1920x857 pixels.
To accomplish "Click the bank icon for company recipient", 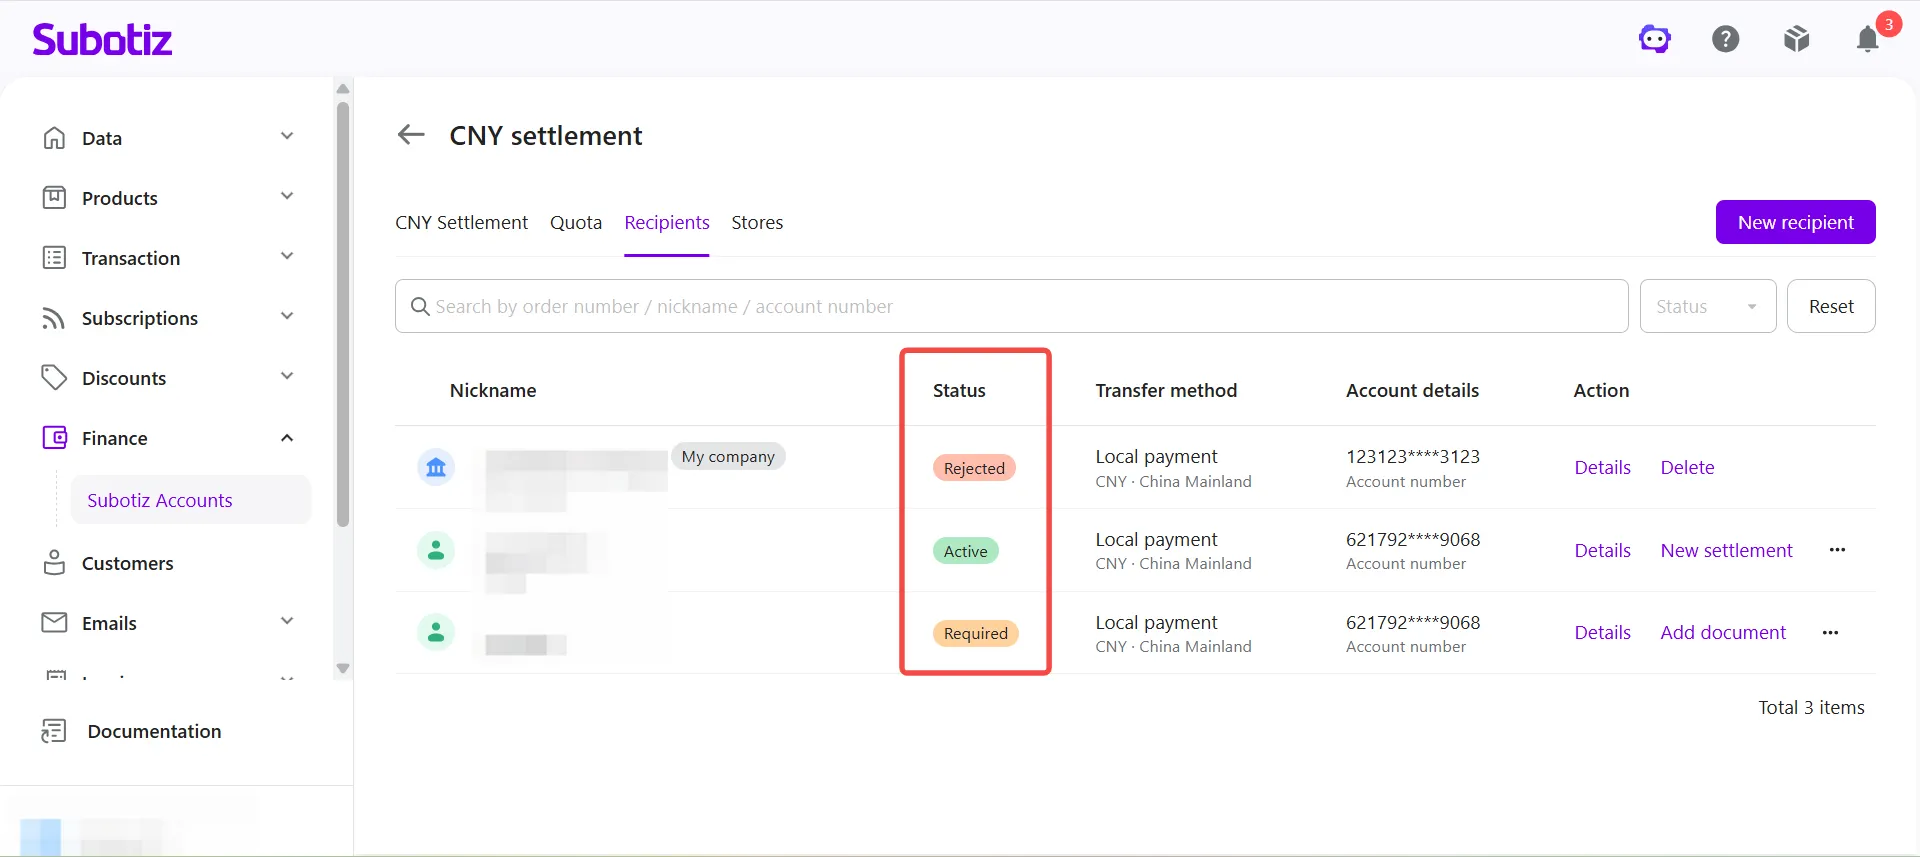I will point(436,467).
